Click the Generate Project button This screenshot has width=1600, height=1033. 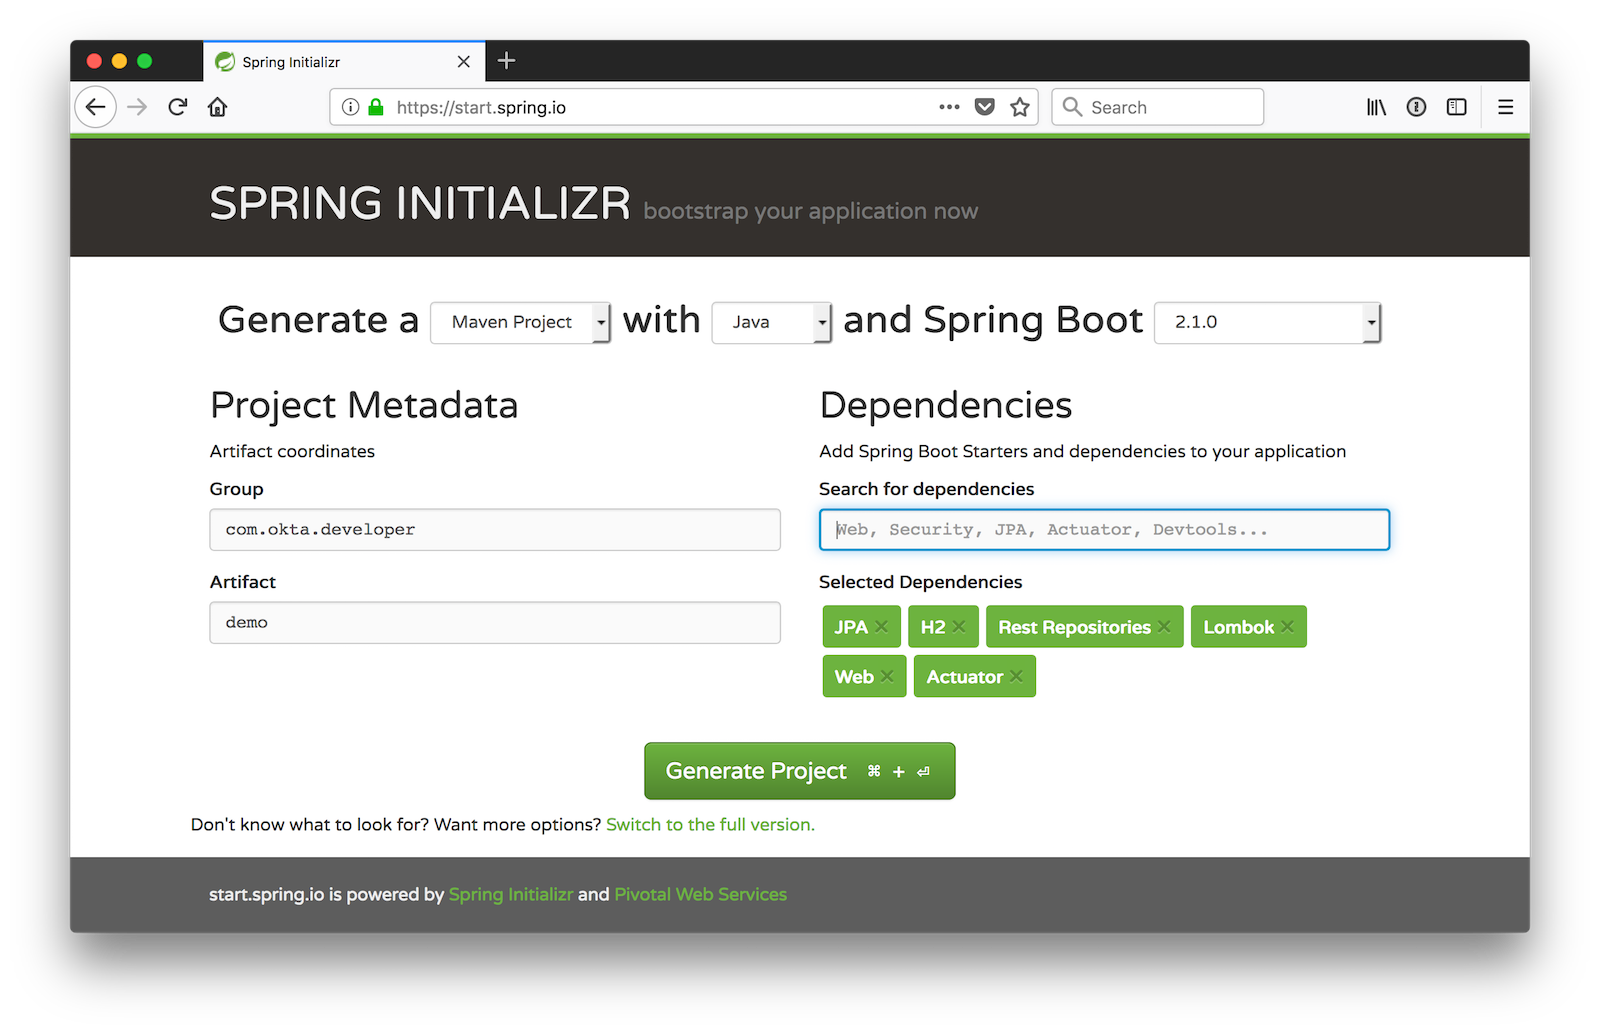pos(799,771)
